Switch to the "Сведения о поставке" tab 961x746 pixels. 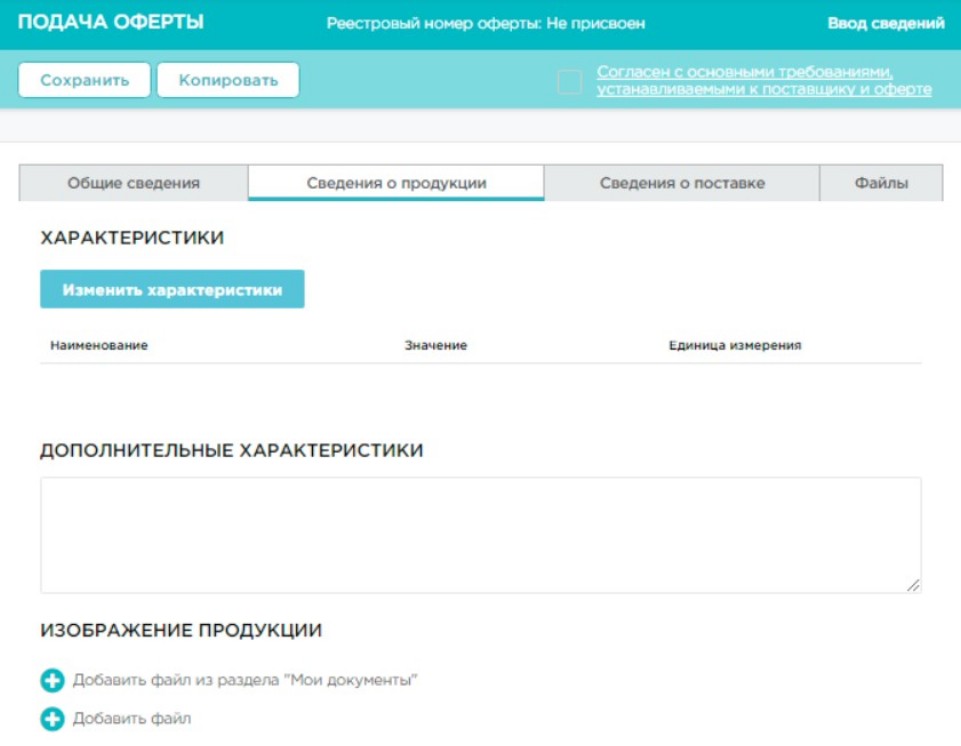pyautogui.click(x=682, y=183)
